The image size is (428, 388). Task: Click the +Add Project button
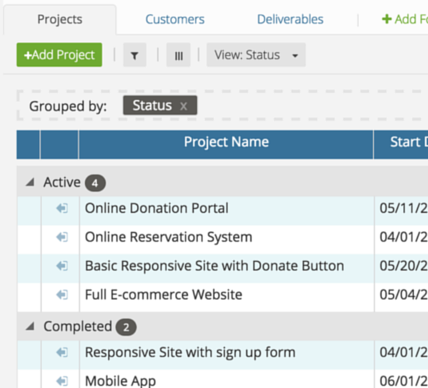59,55
